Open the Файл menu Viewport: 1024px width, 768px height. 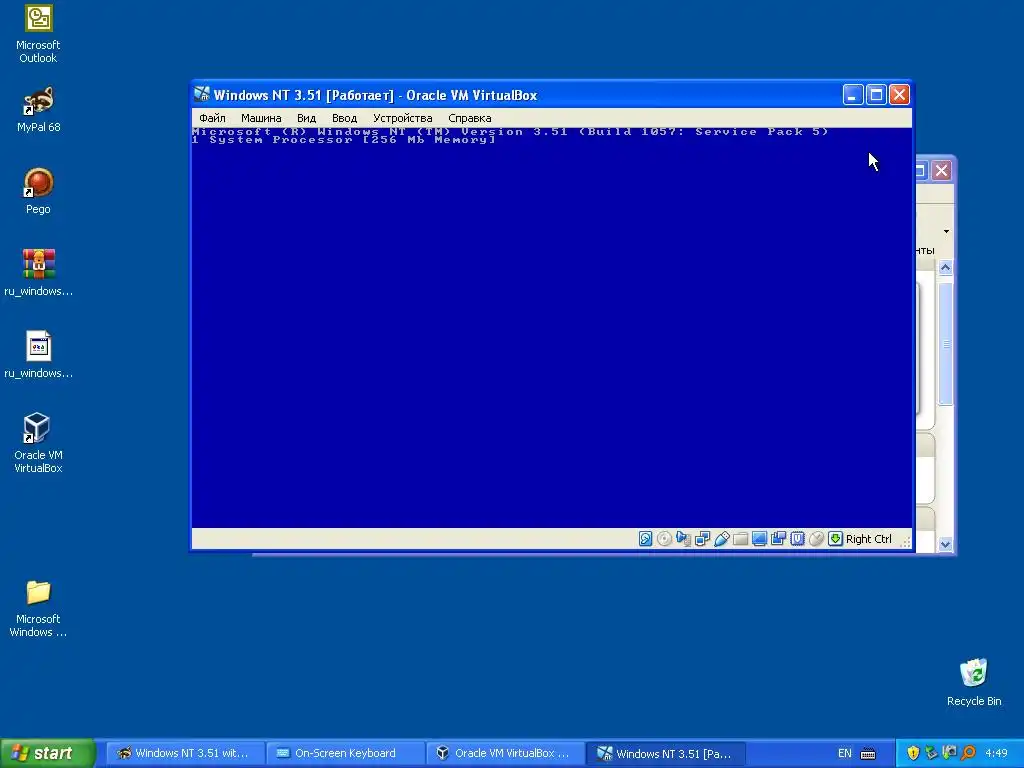[212, 118]
